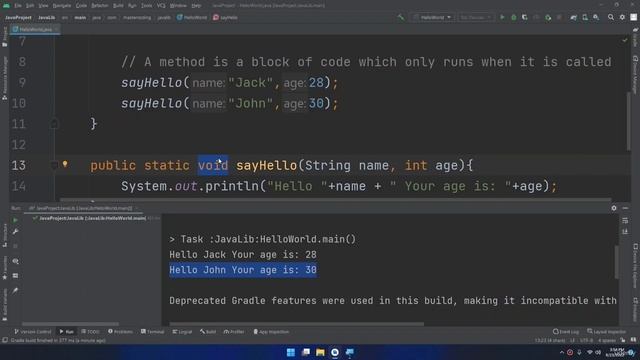
Task: Click the green Debug bug icon
Action: click(x=513, y=18)
